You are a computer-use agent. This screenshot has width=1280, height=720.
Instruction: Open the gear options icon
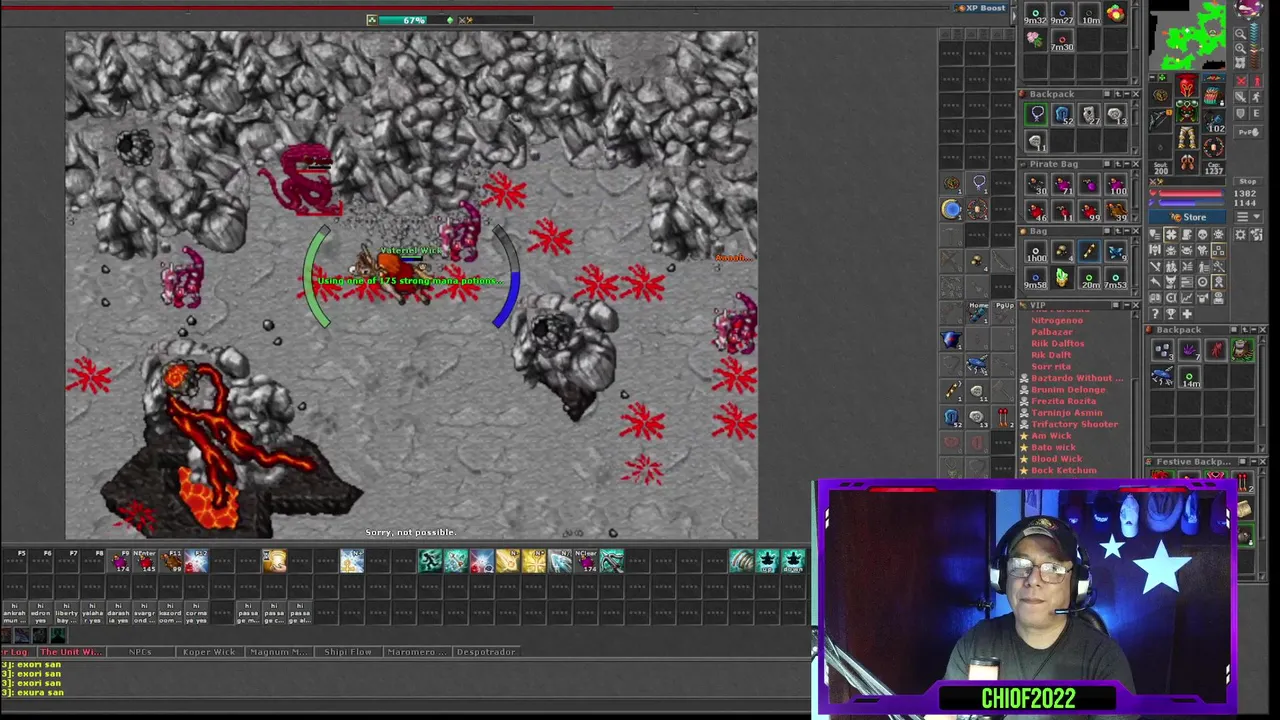[x=1241, y=235]
